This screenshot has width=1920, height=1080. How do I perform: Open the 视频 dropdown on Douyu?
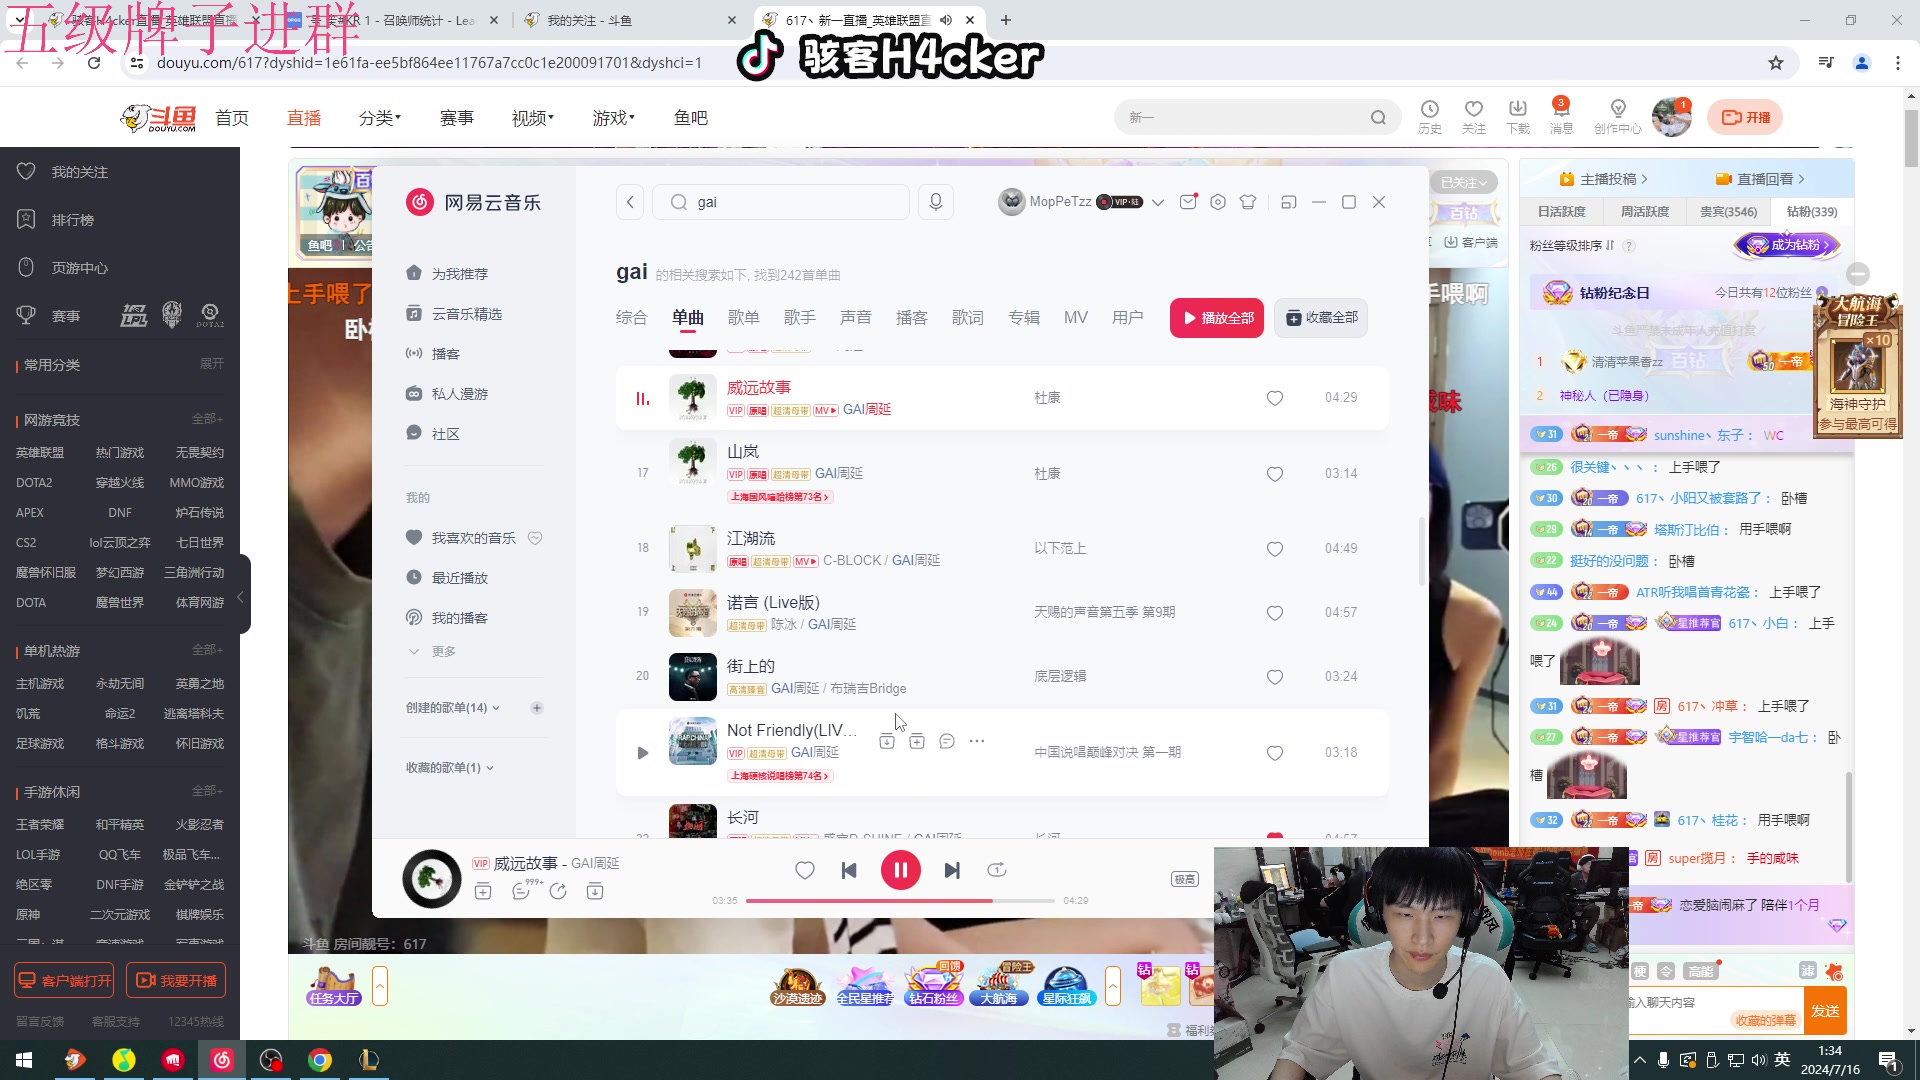coord(533,118)
